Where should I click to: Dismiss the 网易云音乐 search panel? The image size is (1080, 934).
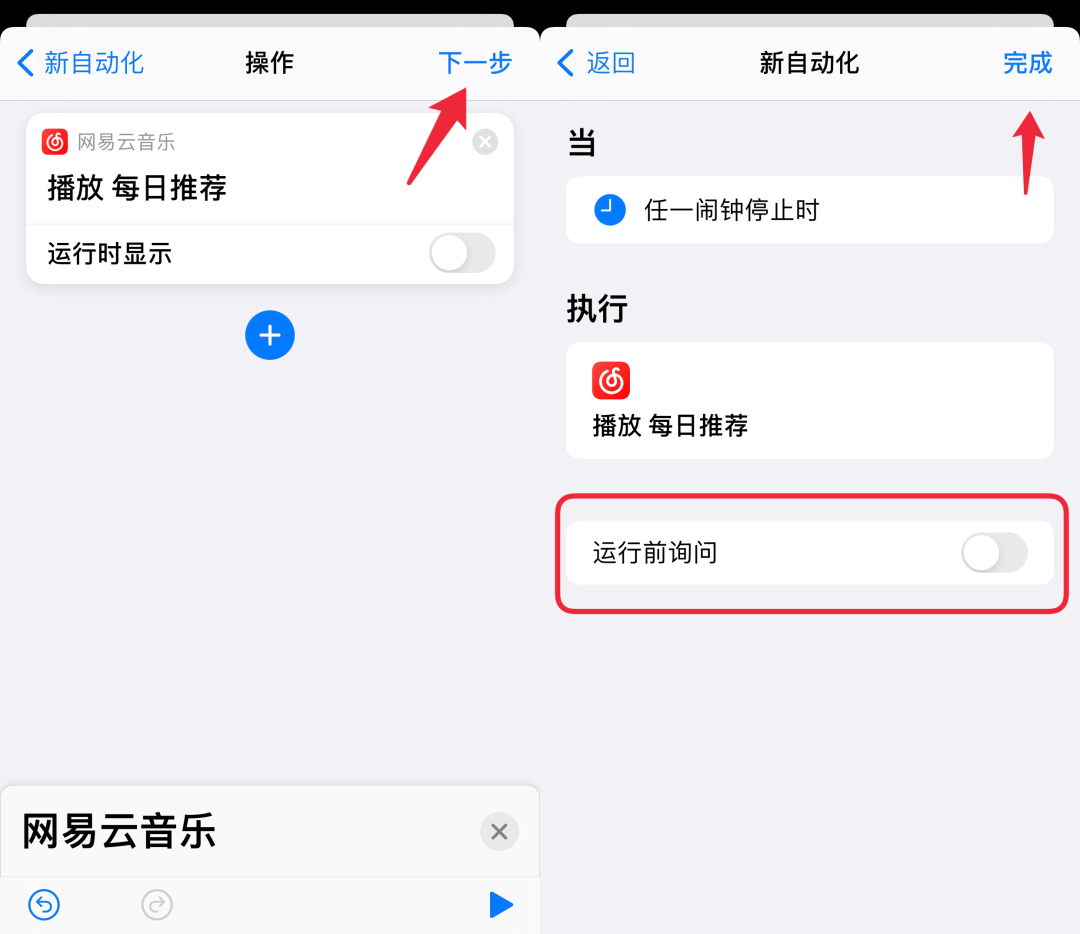[499, 831]
